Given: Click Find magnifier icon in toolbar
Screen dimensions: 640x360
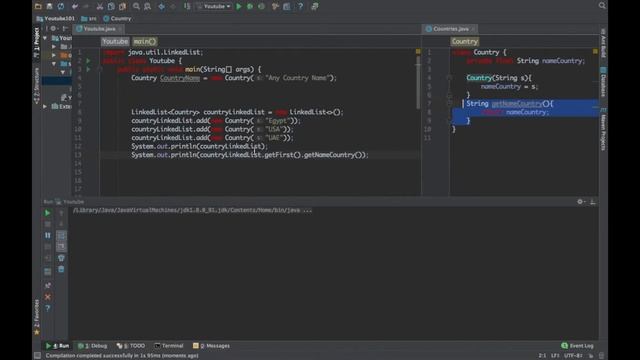Looking at the screenshot, I should pos(136,6).
